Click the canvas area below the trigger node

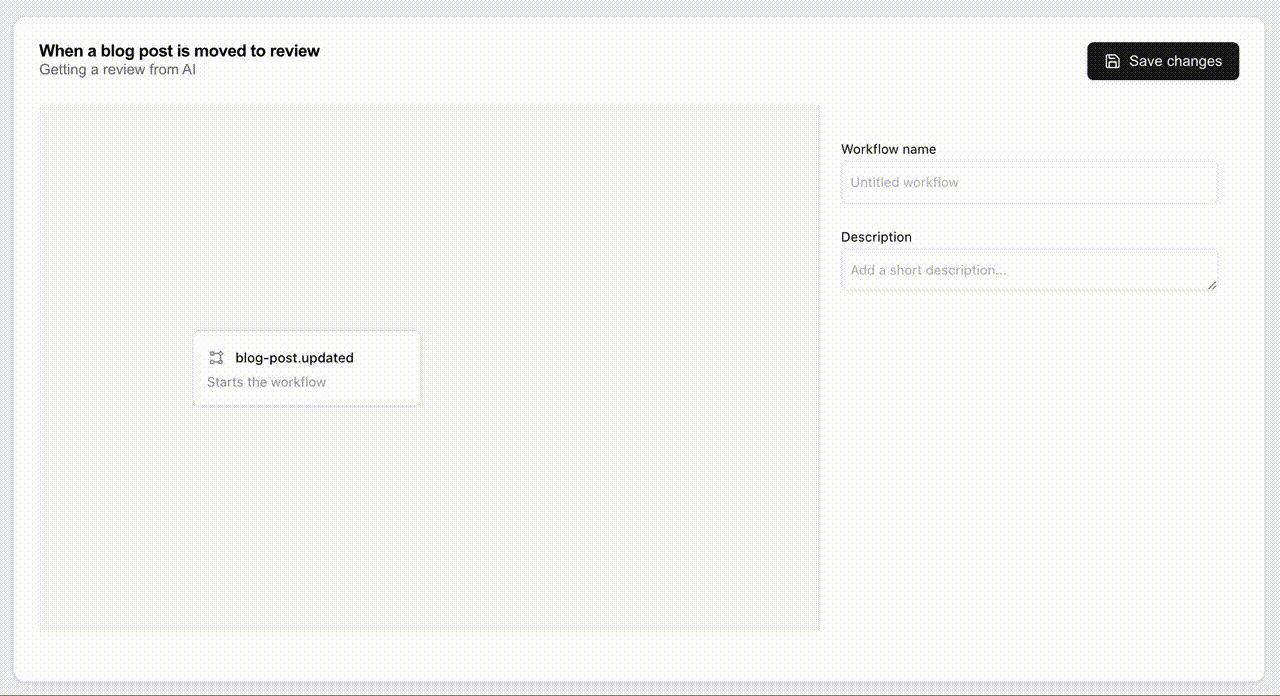coord(306,500)
